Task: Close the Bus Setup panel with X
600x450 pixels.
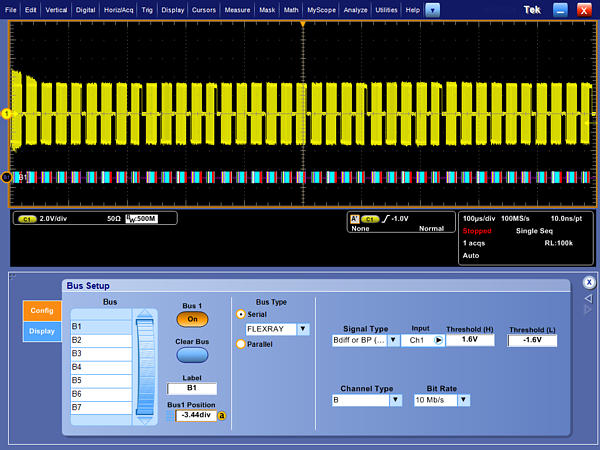Action: (589, 282)
